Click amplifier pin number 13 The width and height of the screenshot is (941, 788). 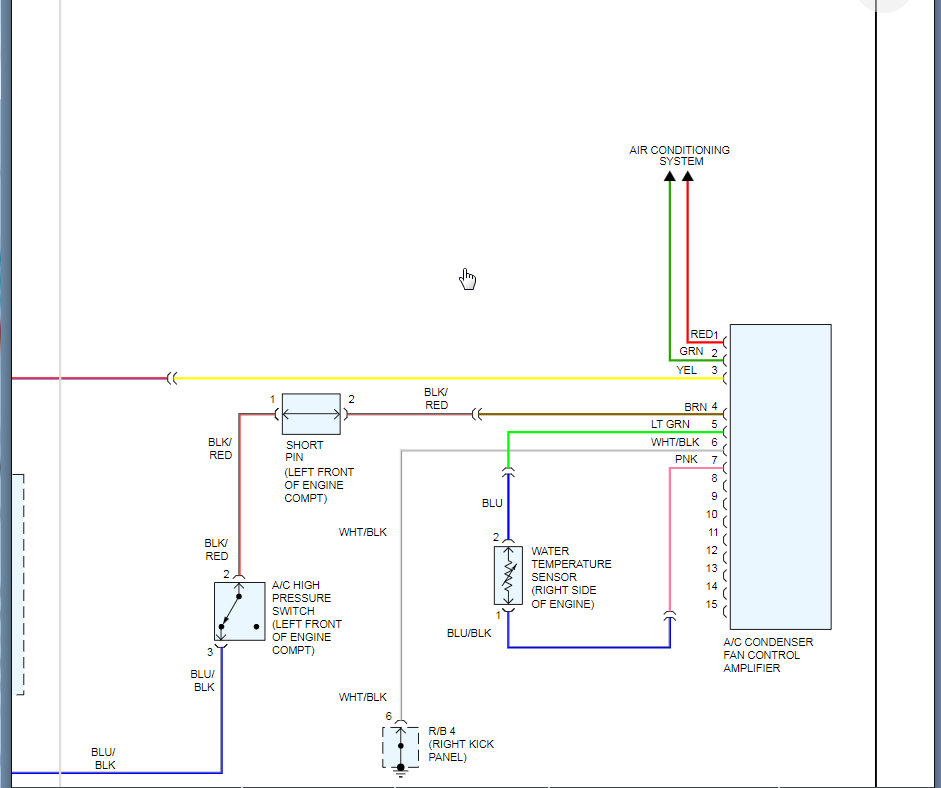tap(712, 568)
